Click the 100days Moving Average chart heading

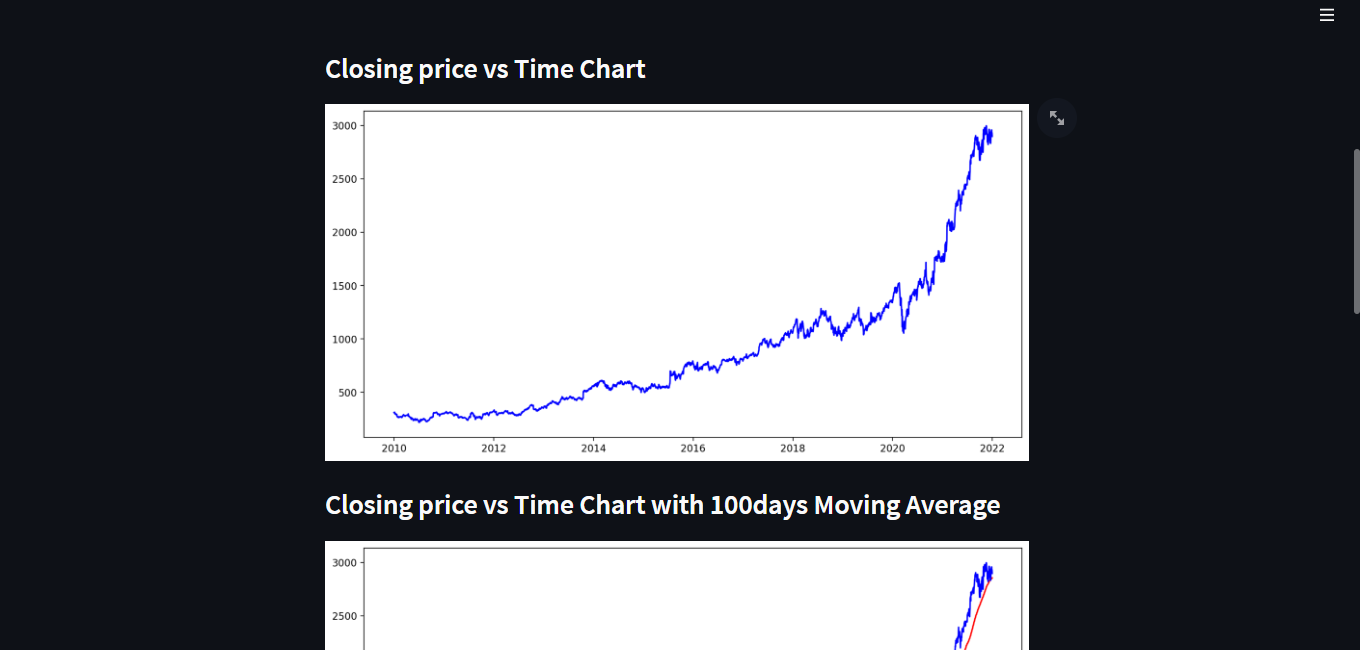tap(662, 505)
